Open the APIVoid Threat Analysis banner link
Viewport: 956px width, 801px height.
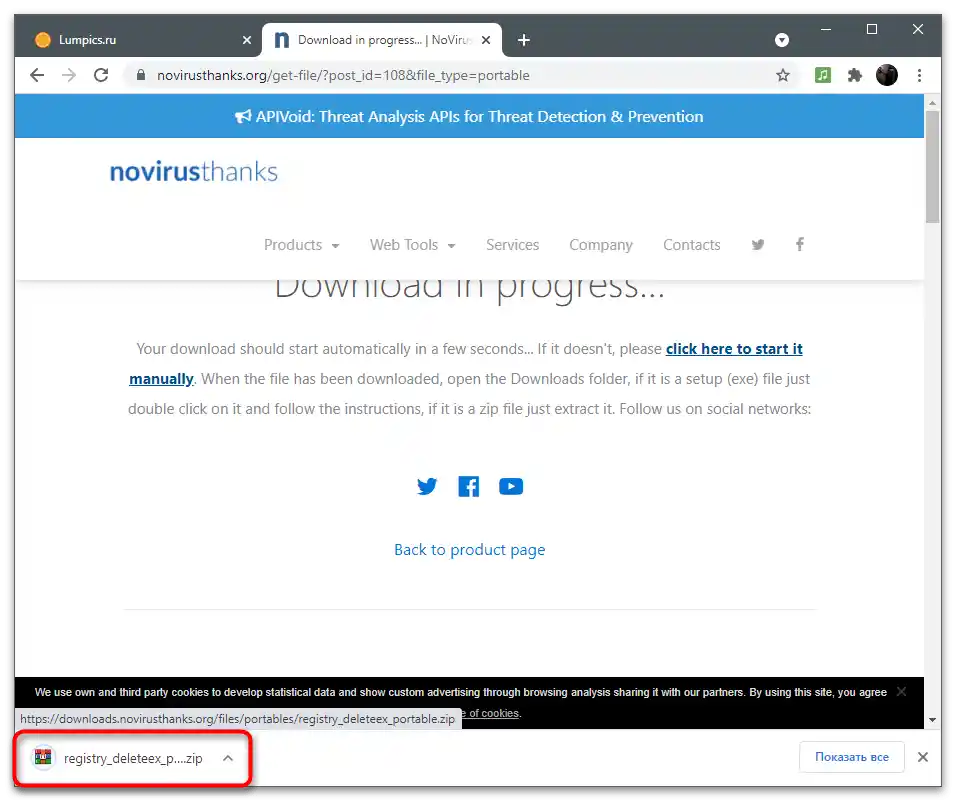(469, 116)
